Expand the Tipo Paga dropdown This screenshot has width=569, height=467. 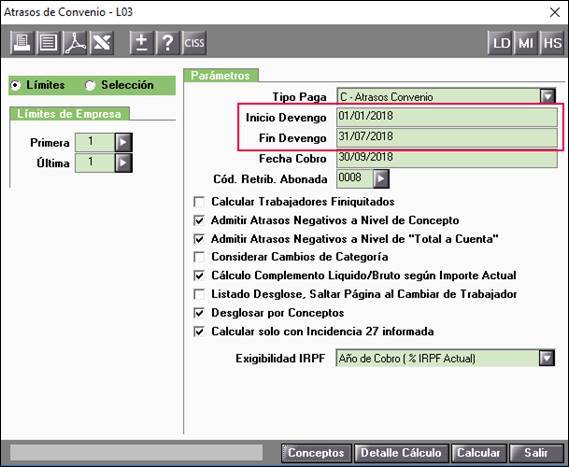pos(547,97)
